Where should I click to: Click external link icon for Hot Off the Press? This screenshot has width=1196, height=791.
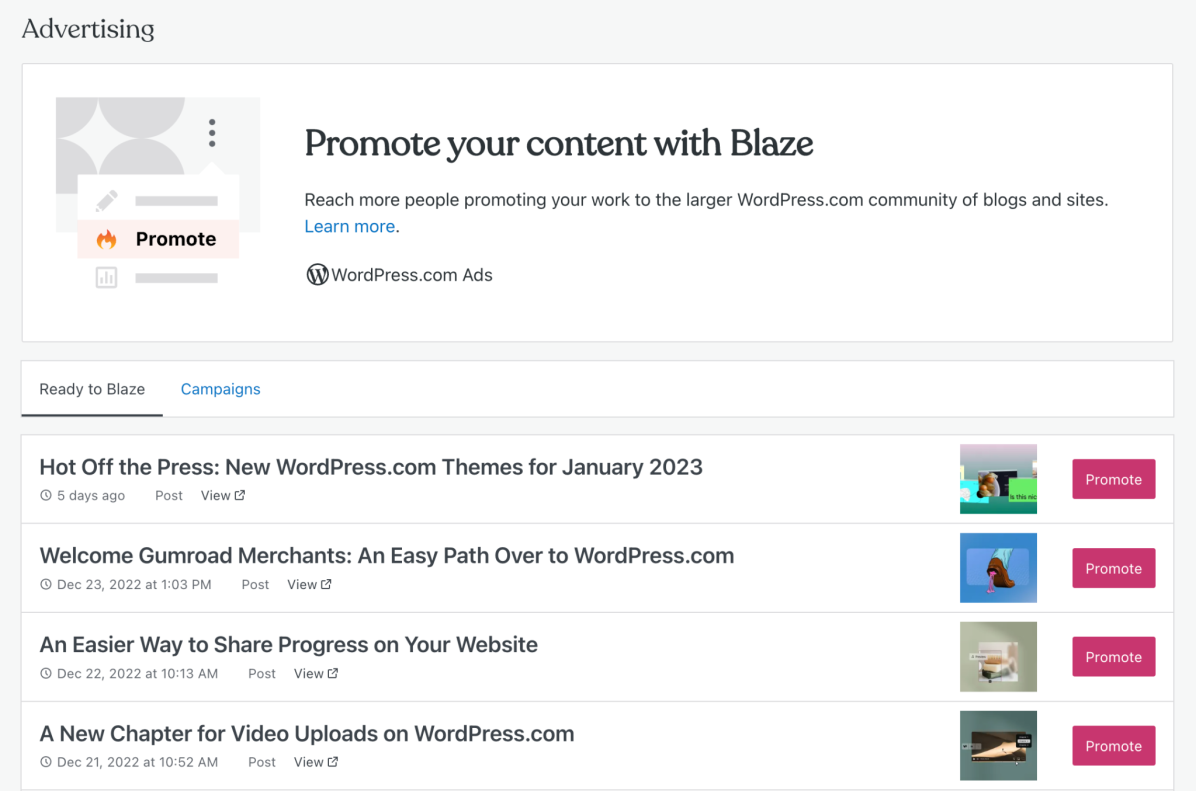pyautogui.click(x=240, y=496)
